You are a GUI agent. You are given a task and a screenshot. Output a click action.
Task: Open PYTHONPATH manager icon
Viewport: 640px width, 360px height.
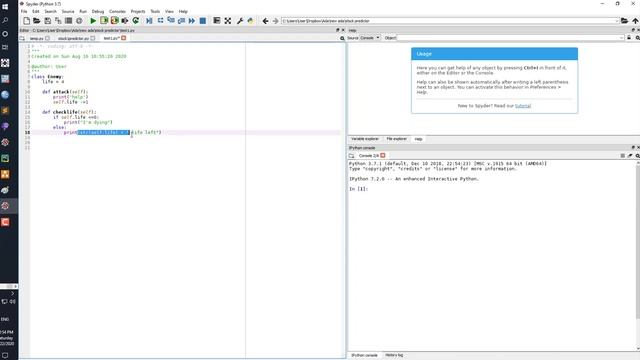pos(250,21)
